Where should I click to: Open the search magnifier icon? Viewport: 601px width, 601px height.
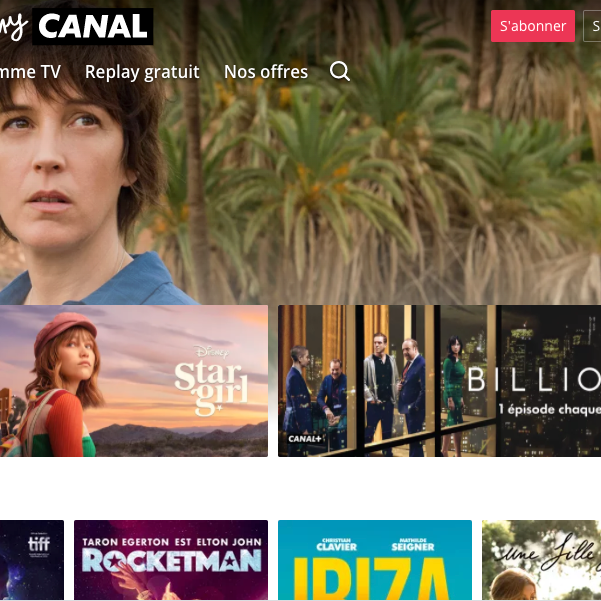(340, 71)
